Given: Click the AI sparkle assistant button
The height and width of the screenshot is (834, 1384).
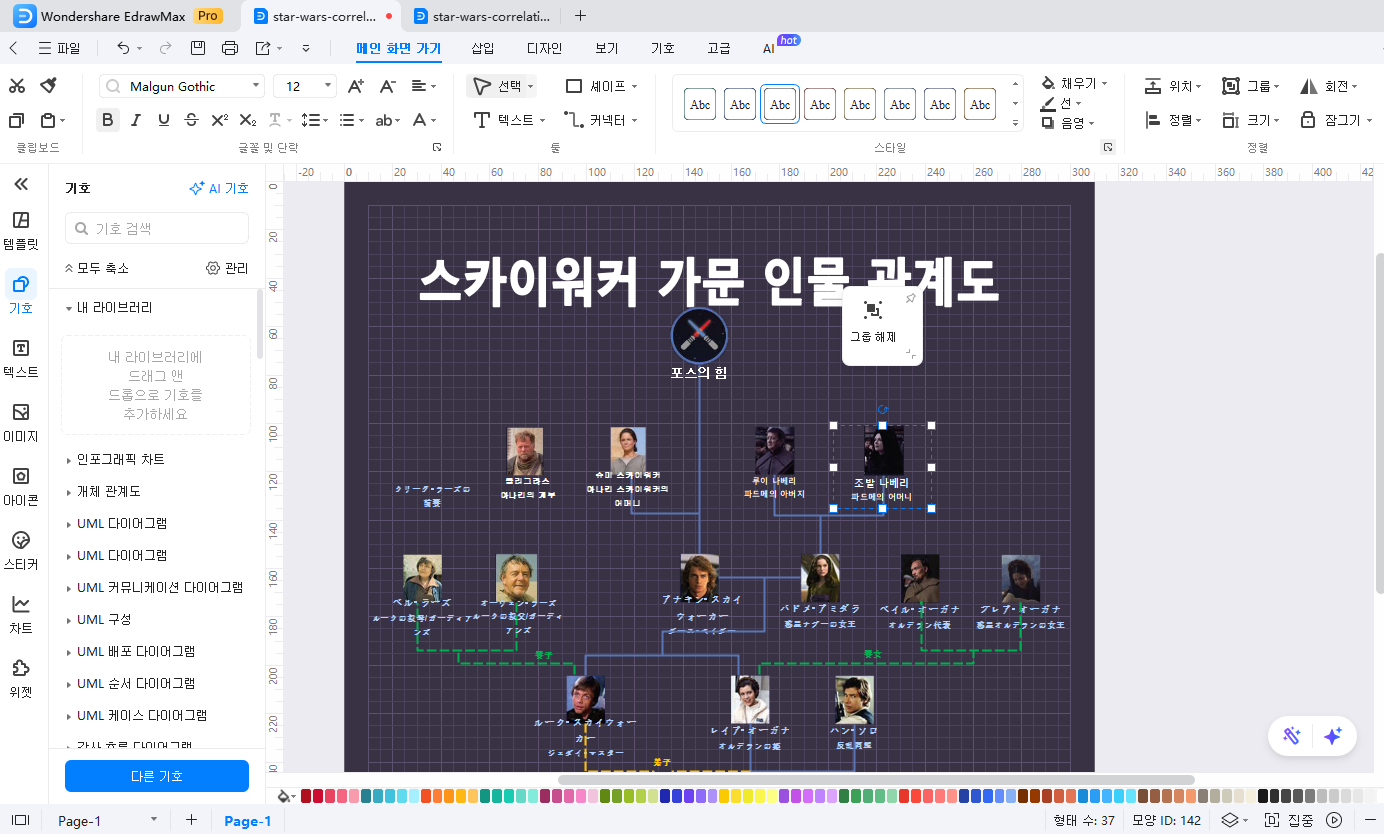Looking at the screenshot, I should click(1332, 736).
